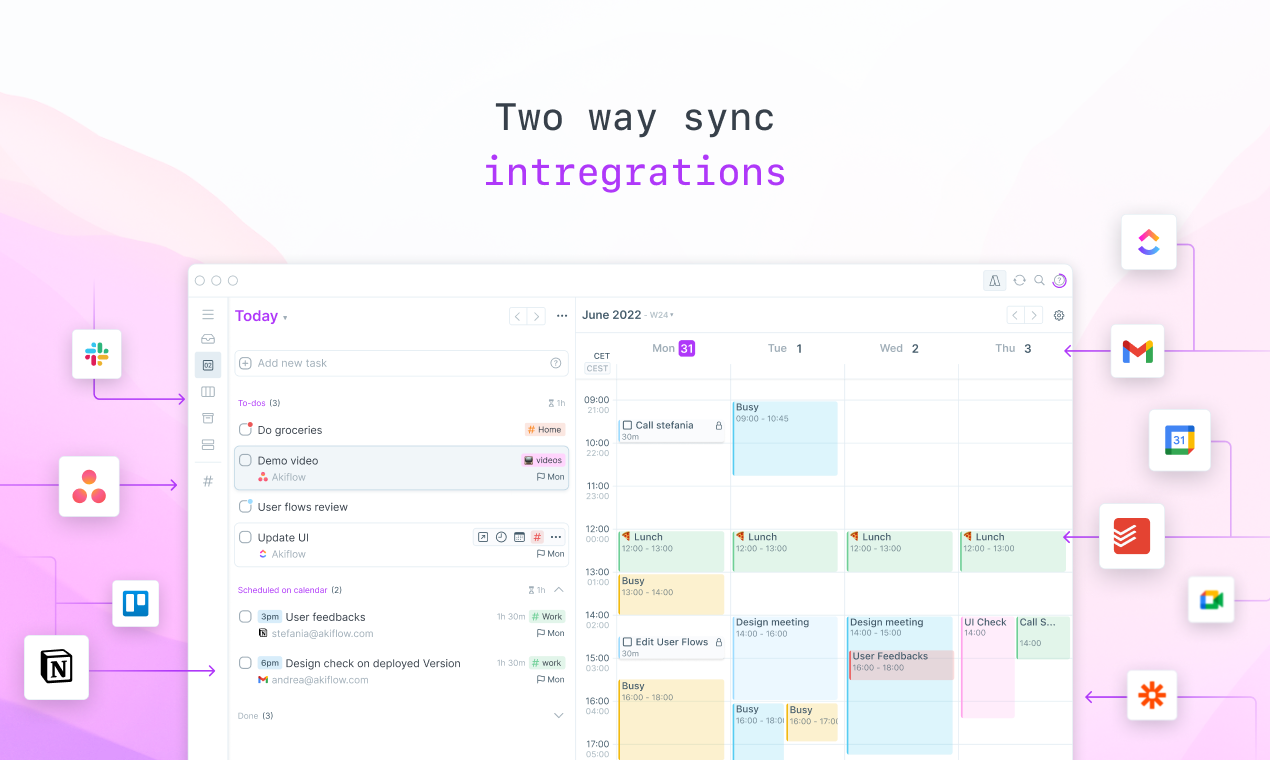Screen dimensions: 1270x760
Task: Select the Tue 1 day header
Action: pos(785,348)
